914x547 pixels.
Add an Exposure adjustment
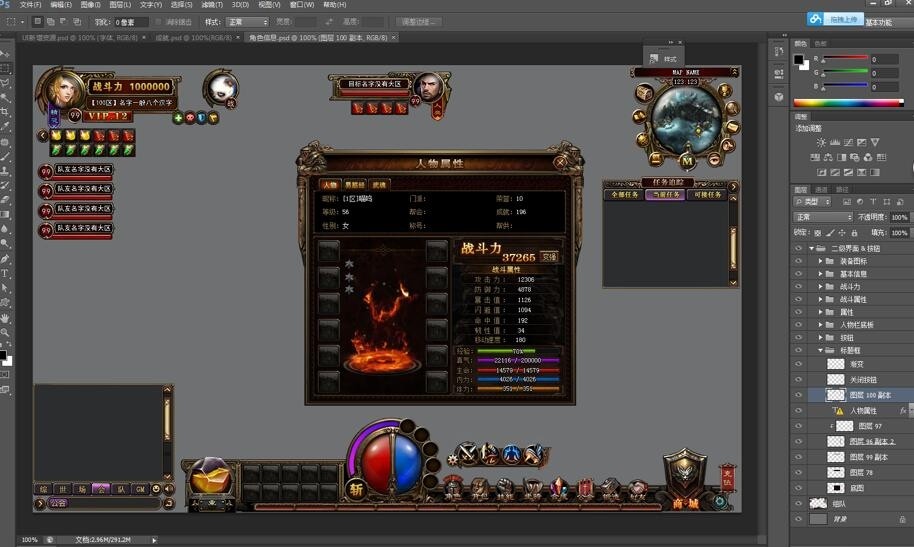pyautogui.click(x=862, y=142)
